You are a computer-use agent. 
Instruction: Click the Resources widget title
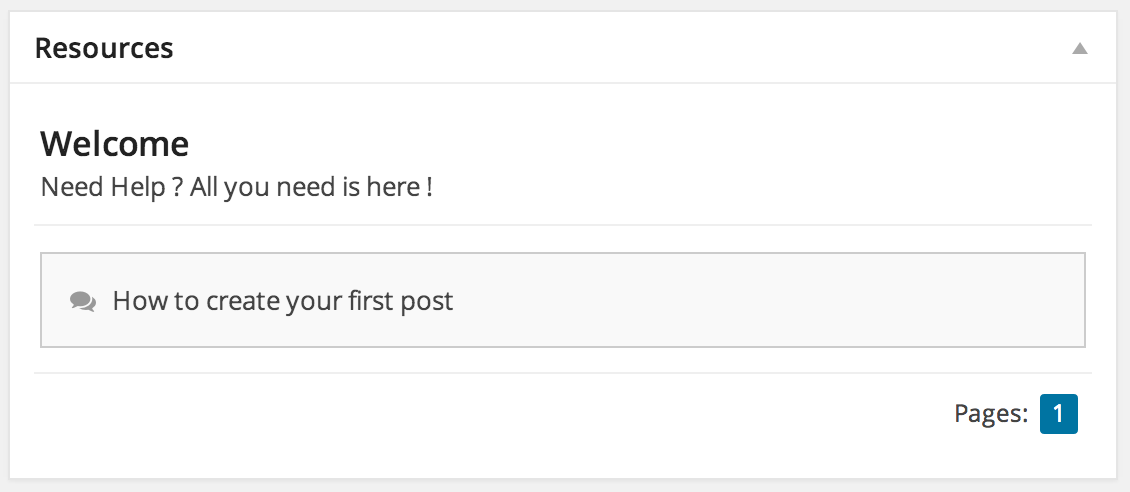point(104,48)
